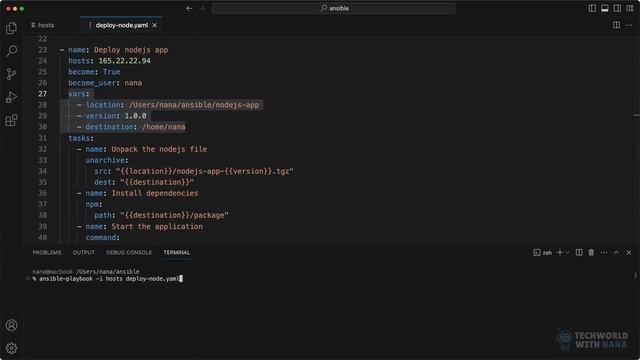
Task: Open the launch profile dropdown arrow
Action: point(568,253)
